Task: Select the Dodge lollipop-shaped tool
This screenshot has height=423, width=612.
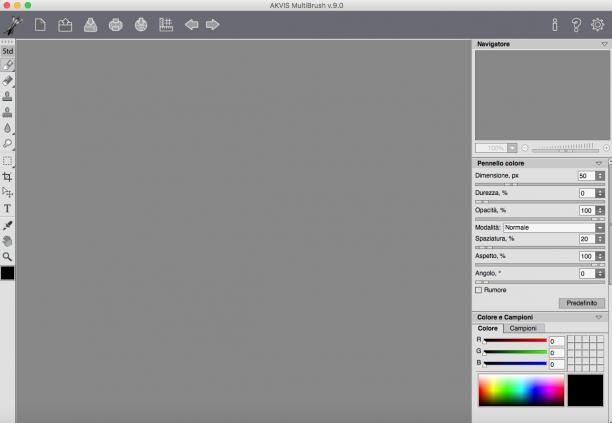Action: click(7, 144)
